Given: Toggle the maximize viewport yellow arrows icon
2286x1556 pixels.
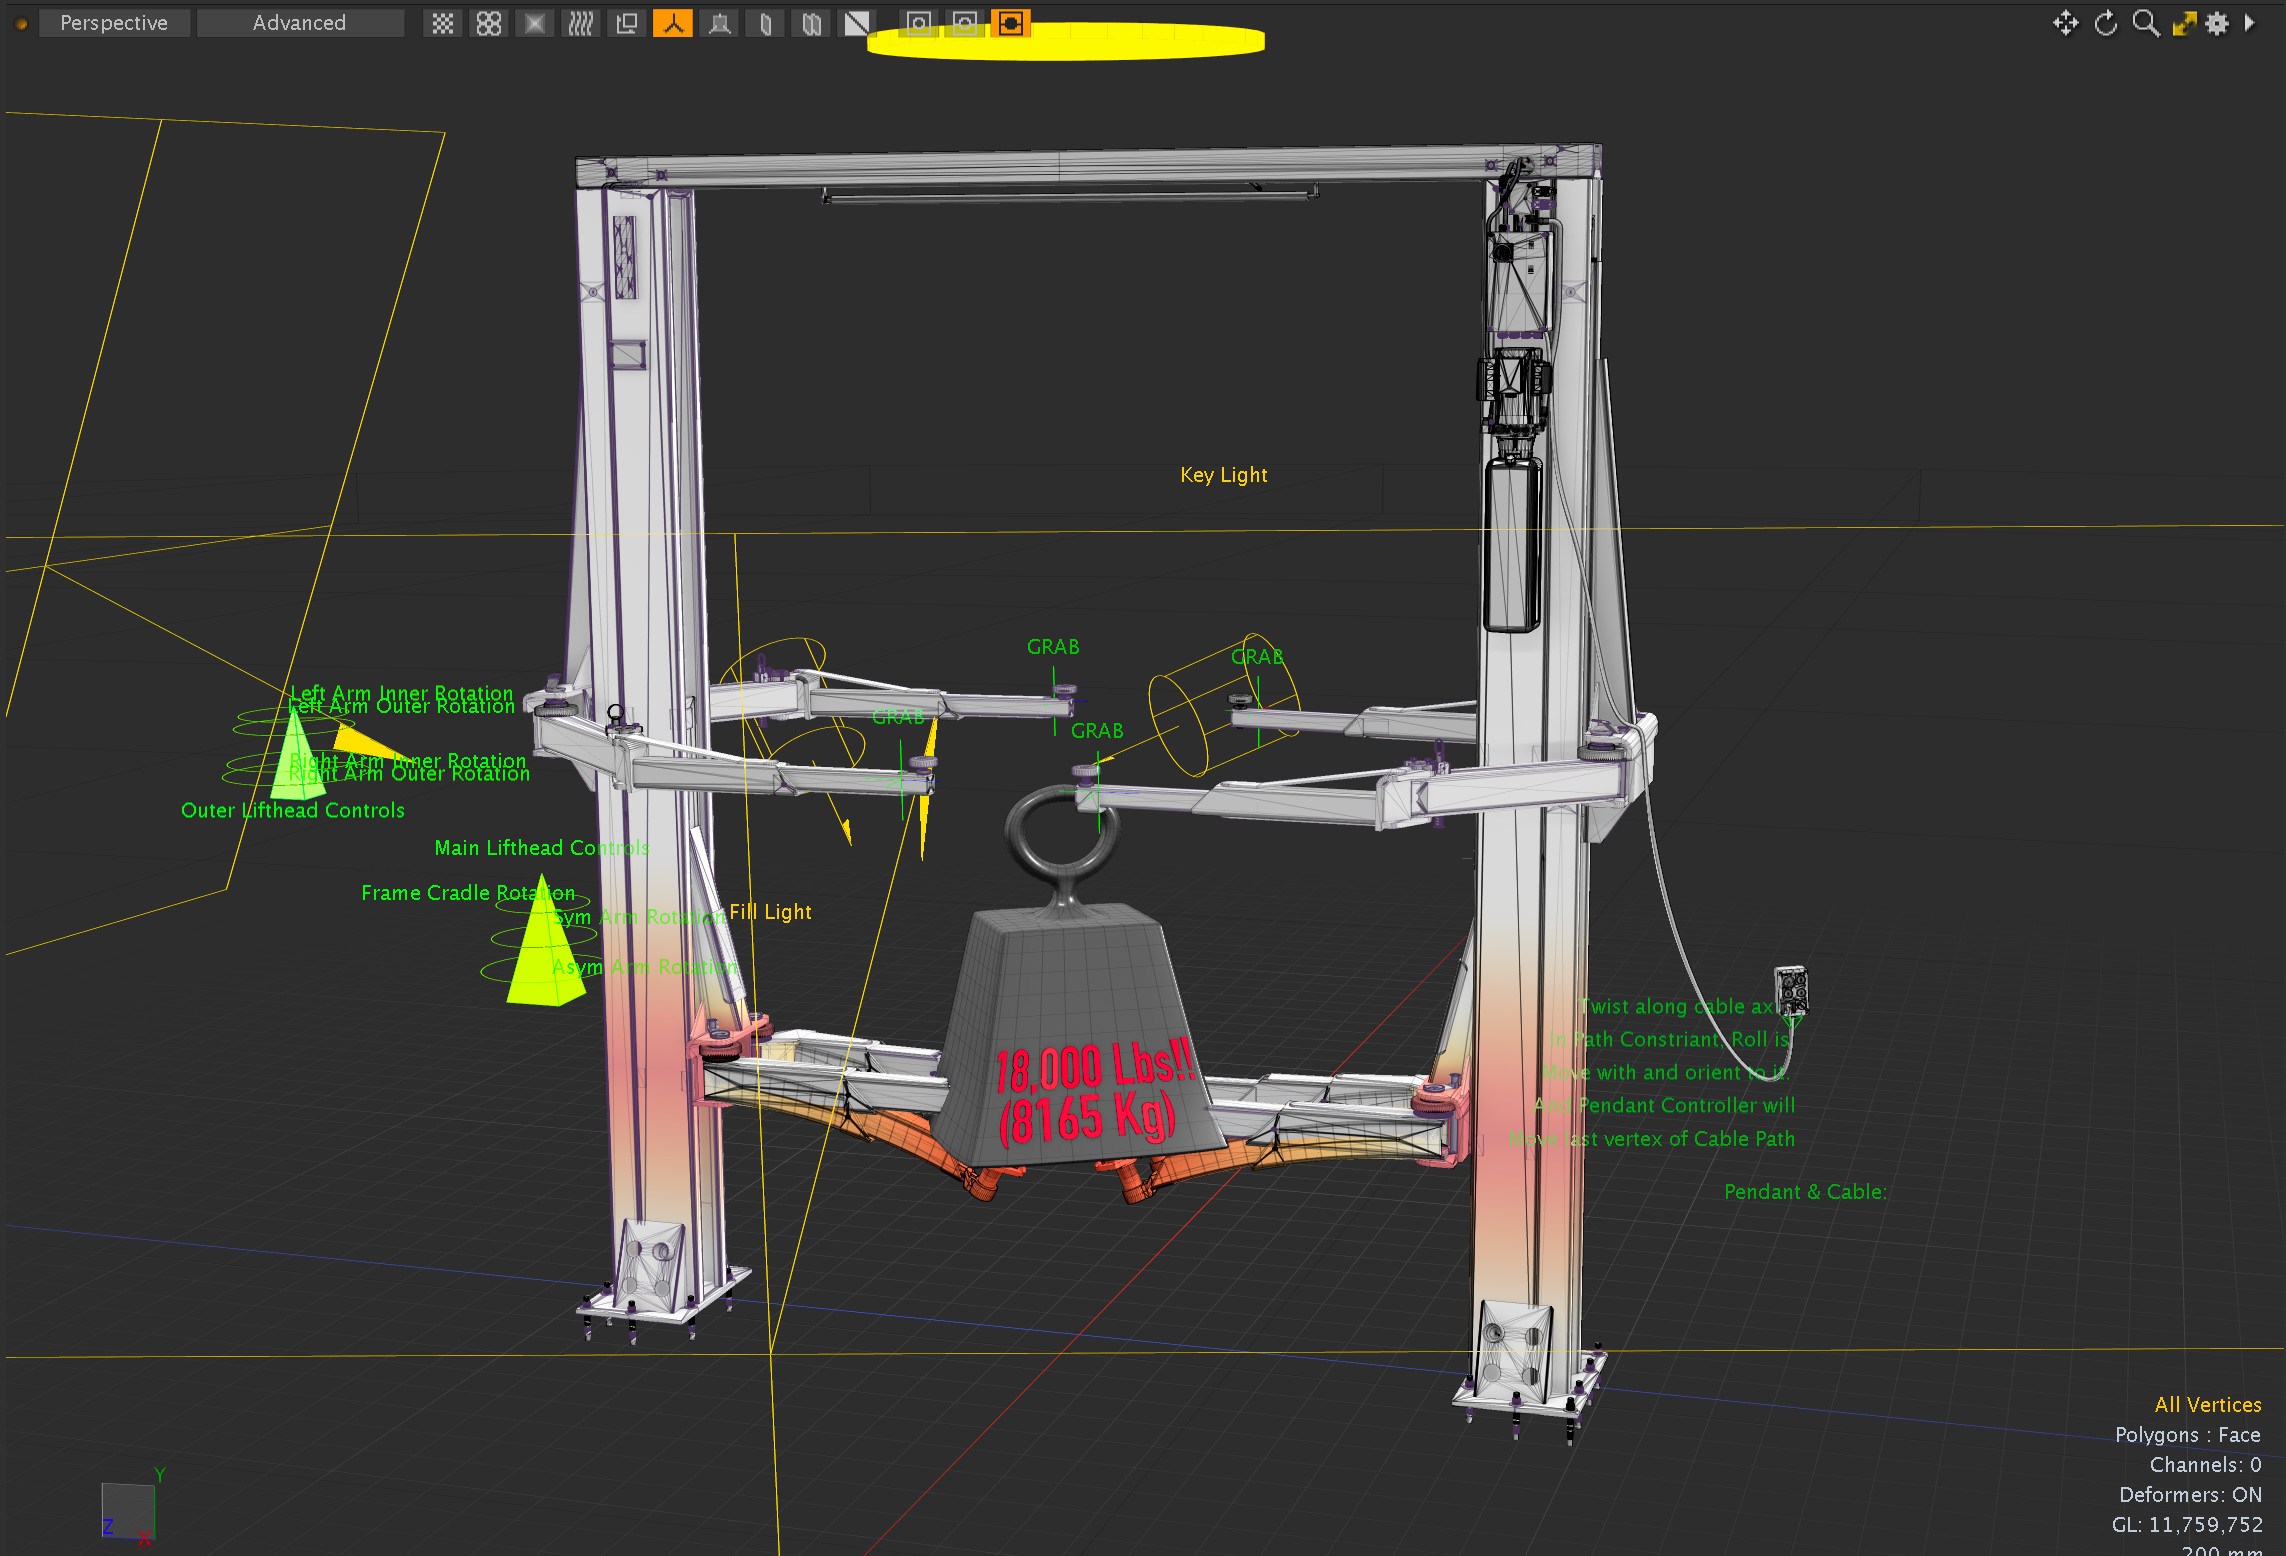Looking at the screenshot, I should pyautogui.click(x=2184, y=23).
